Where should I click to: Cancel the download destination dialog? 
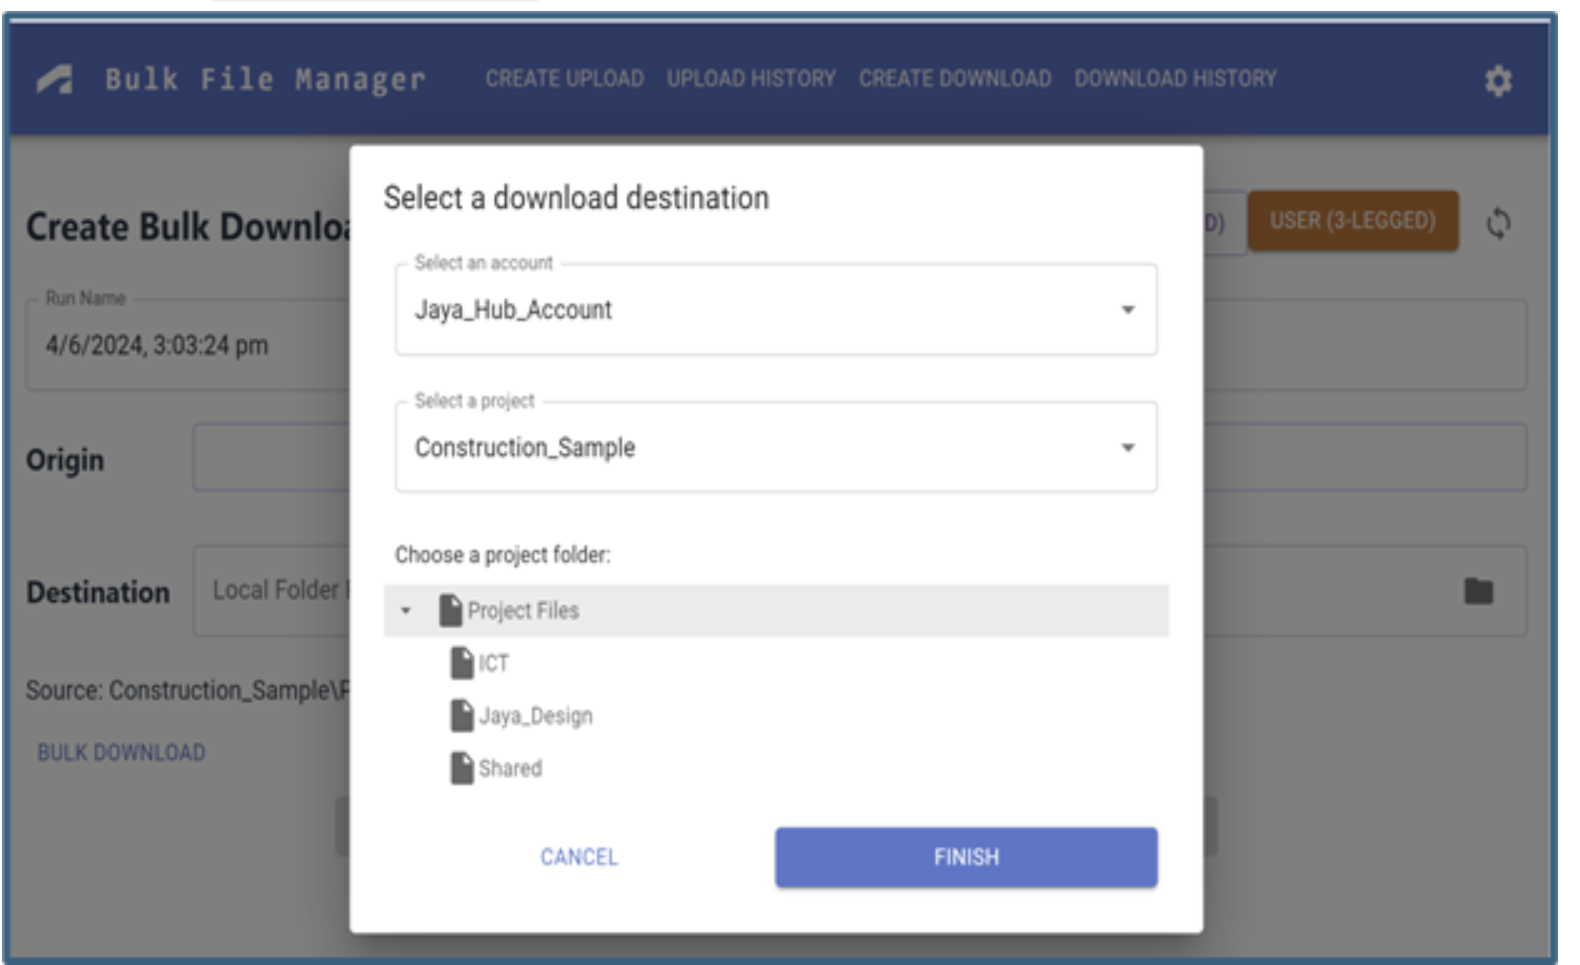click(x=579, y=857)
